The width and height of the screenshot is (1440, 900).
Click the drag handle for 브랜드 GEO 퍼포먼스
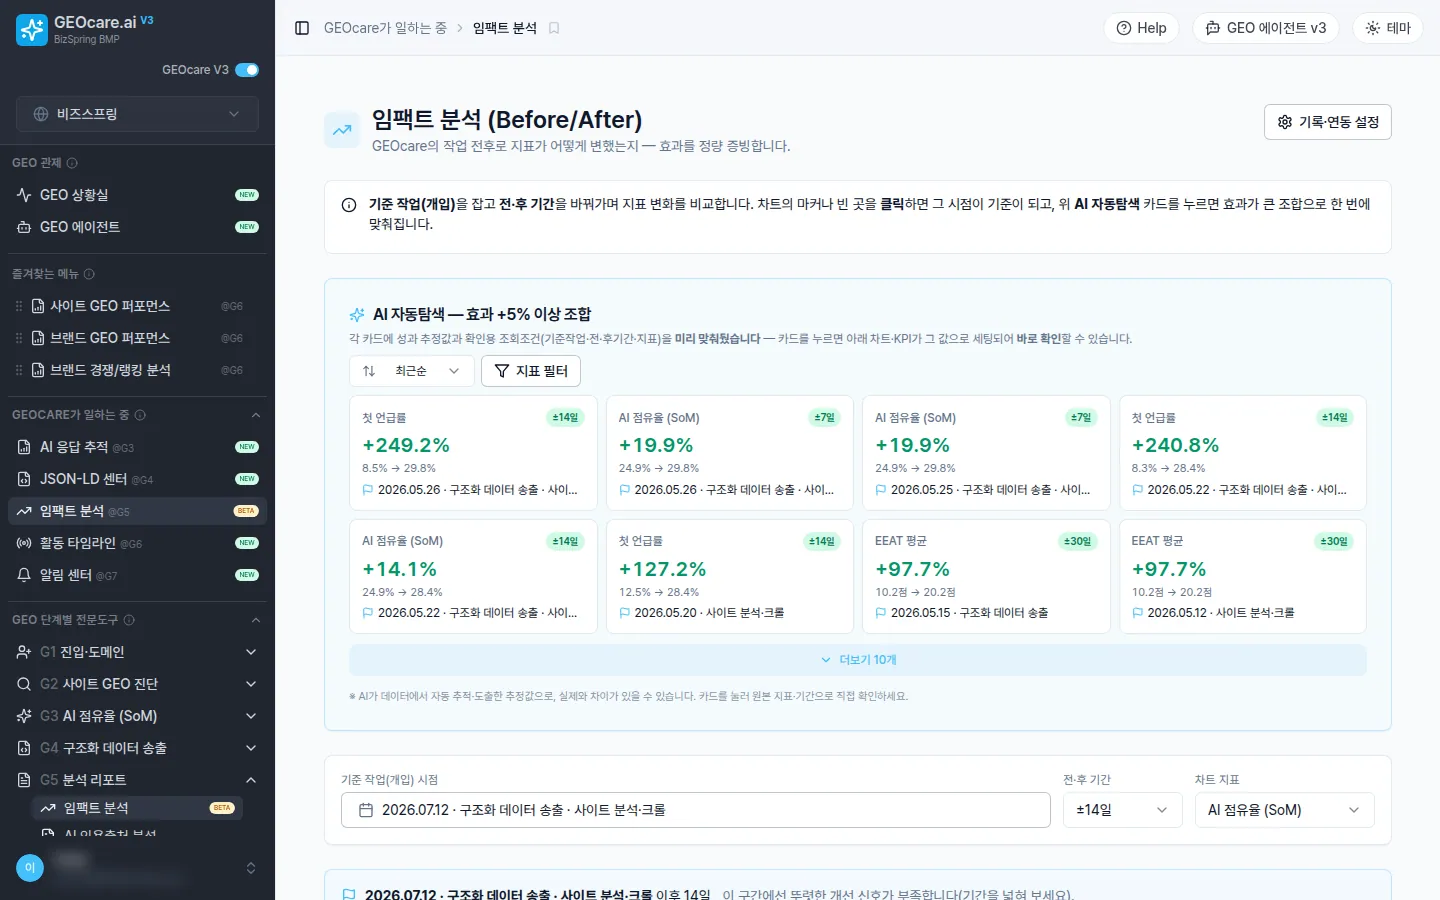click(x=19, y=338)
